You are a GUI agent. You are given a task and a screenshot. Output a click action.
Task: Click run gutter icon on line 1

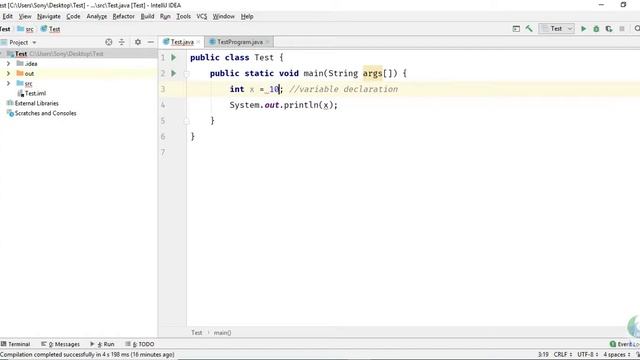(x=173, y=58)
